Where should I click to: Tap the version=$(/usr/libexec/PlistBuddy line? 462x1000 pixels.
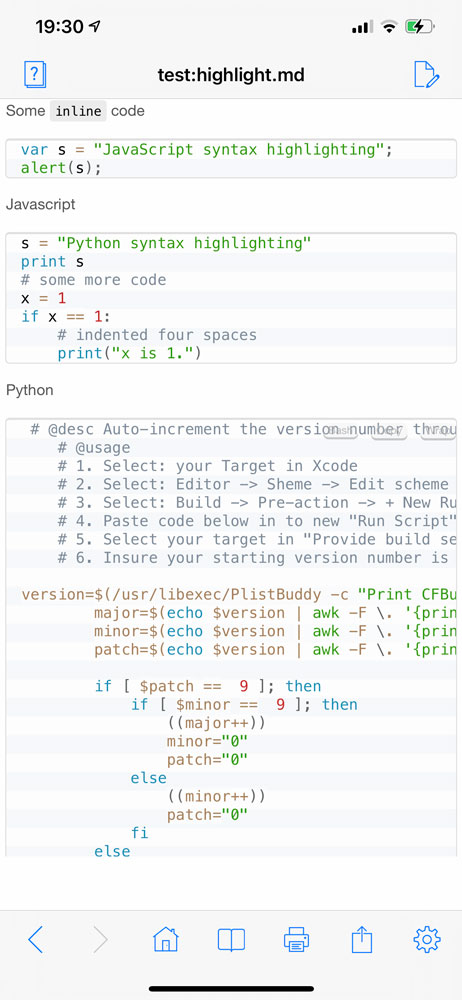239,595
